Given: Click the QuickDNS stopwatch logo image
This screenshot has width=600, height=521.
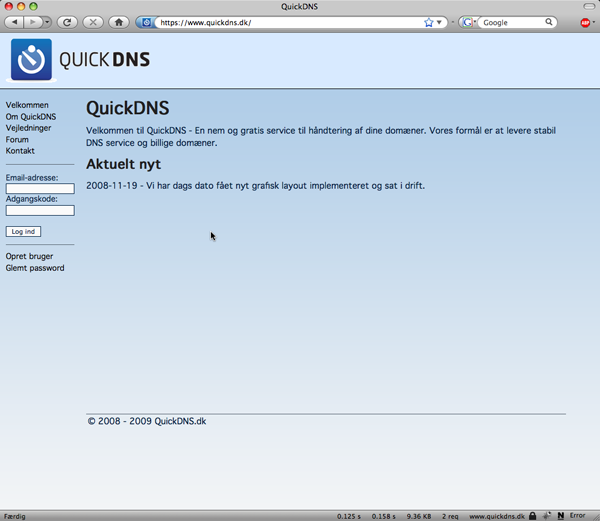Looking at the screenshot, I should point(31,60).
